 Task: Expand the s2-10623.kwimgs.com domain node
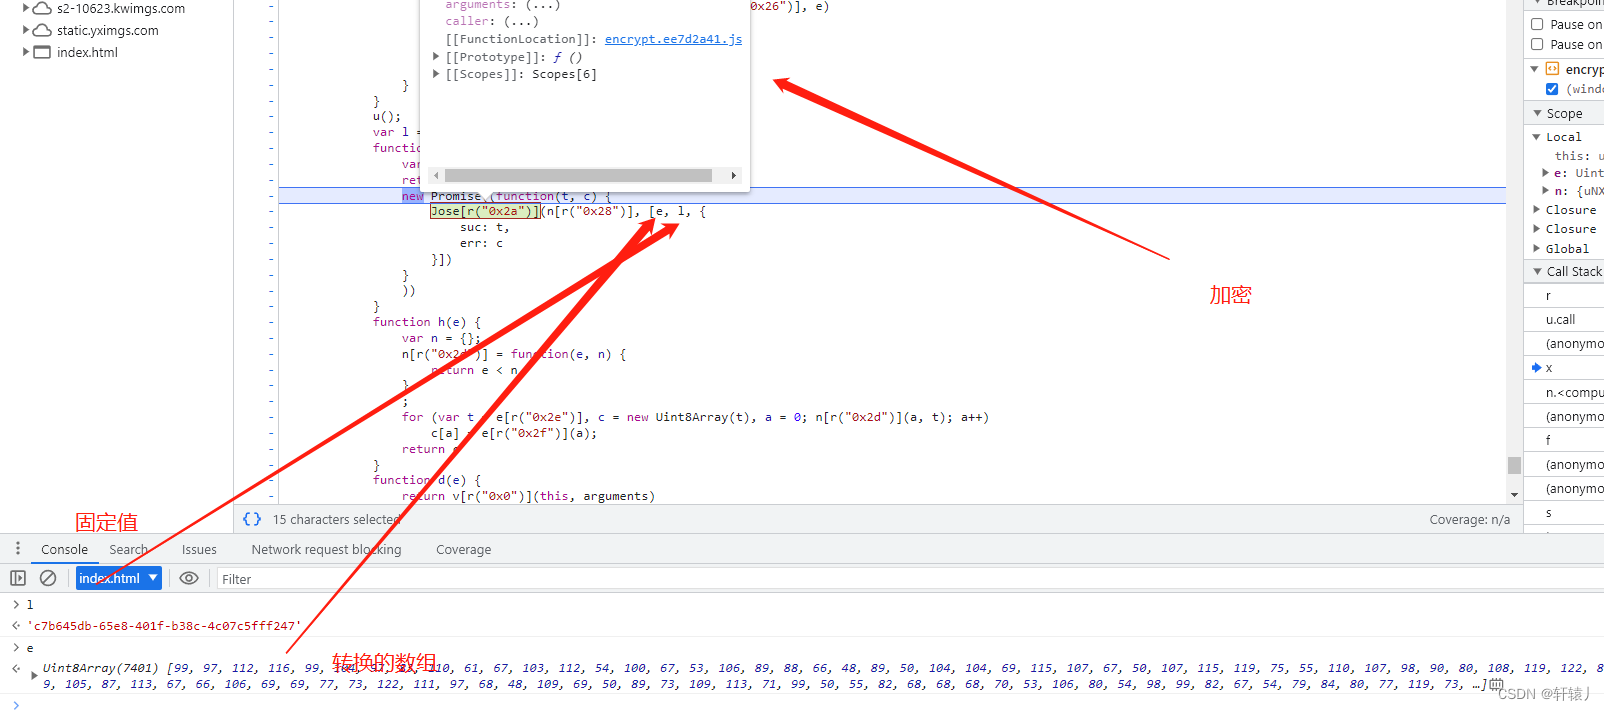pos(26,8)
